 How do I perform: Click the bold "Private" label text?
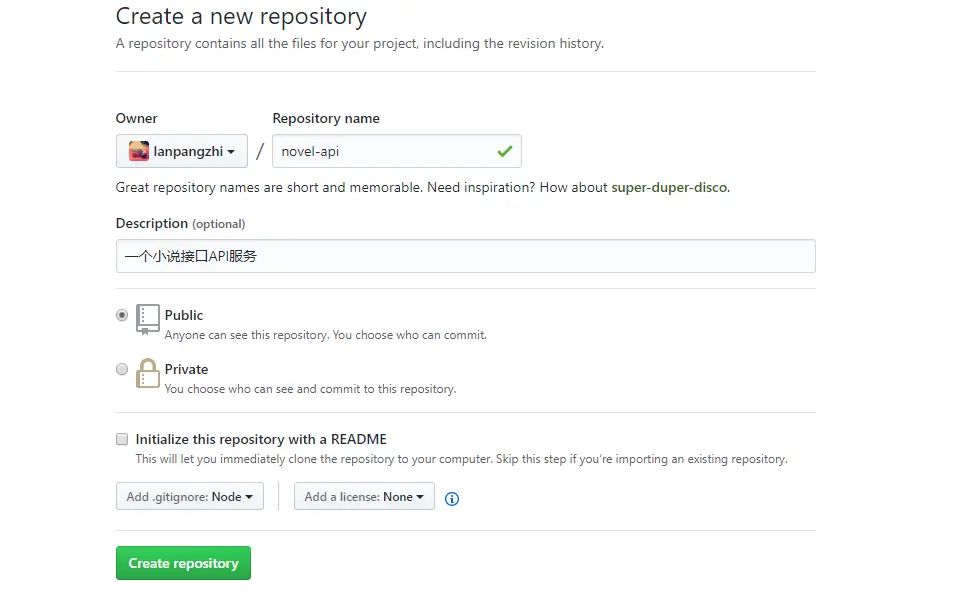(186, 369)
